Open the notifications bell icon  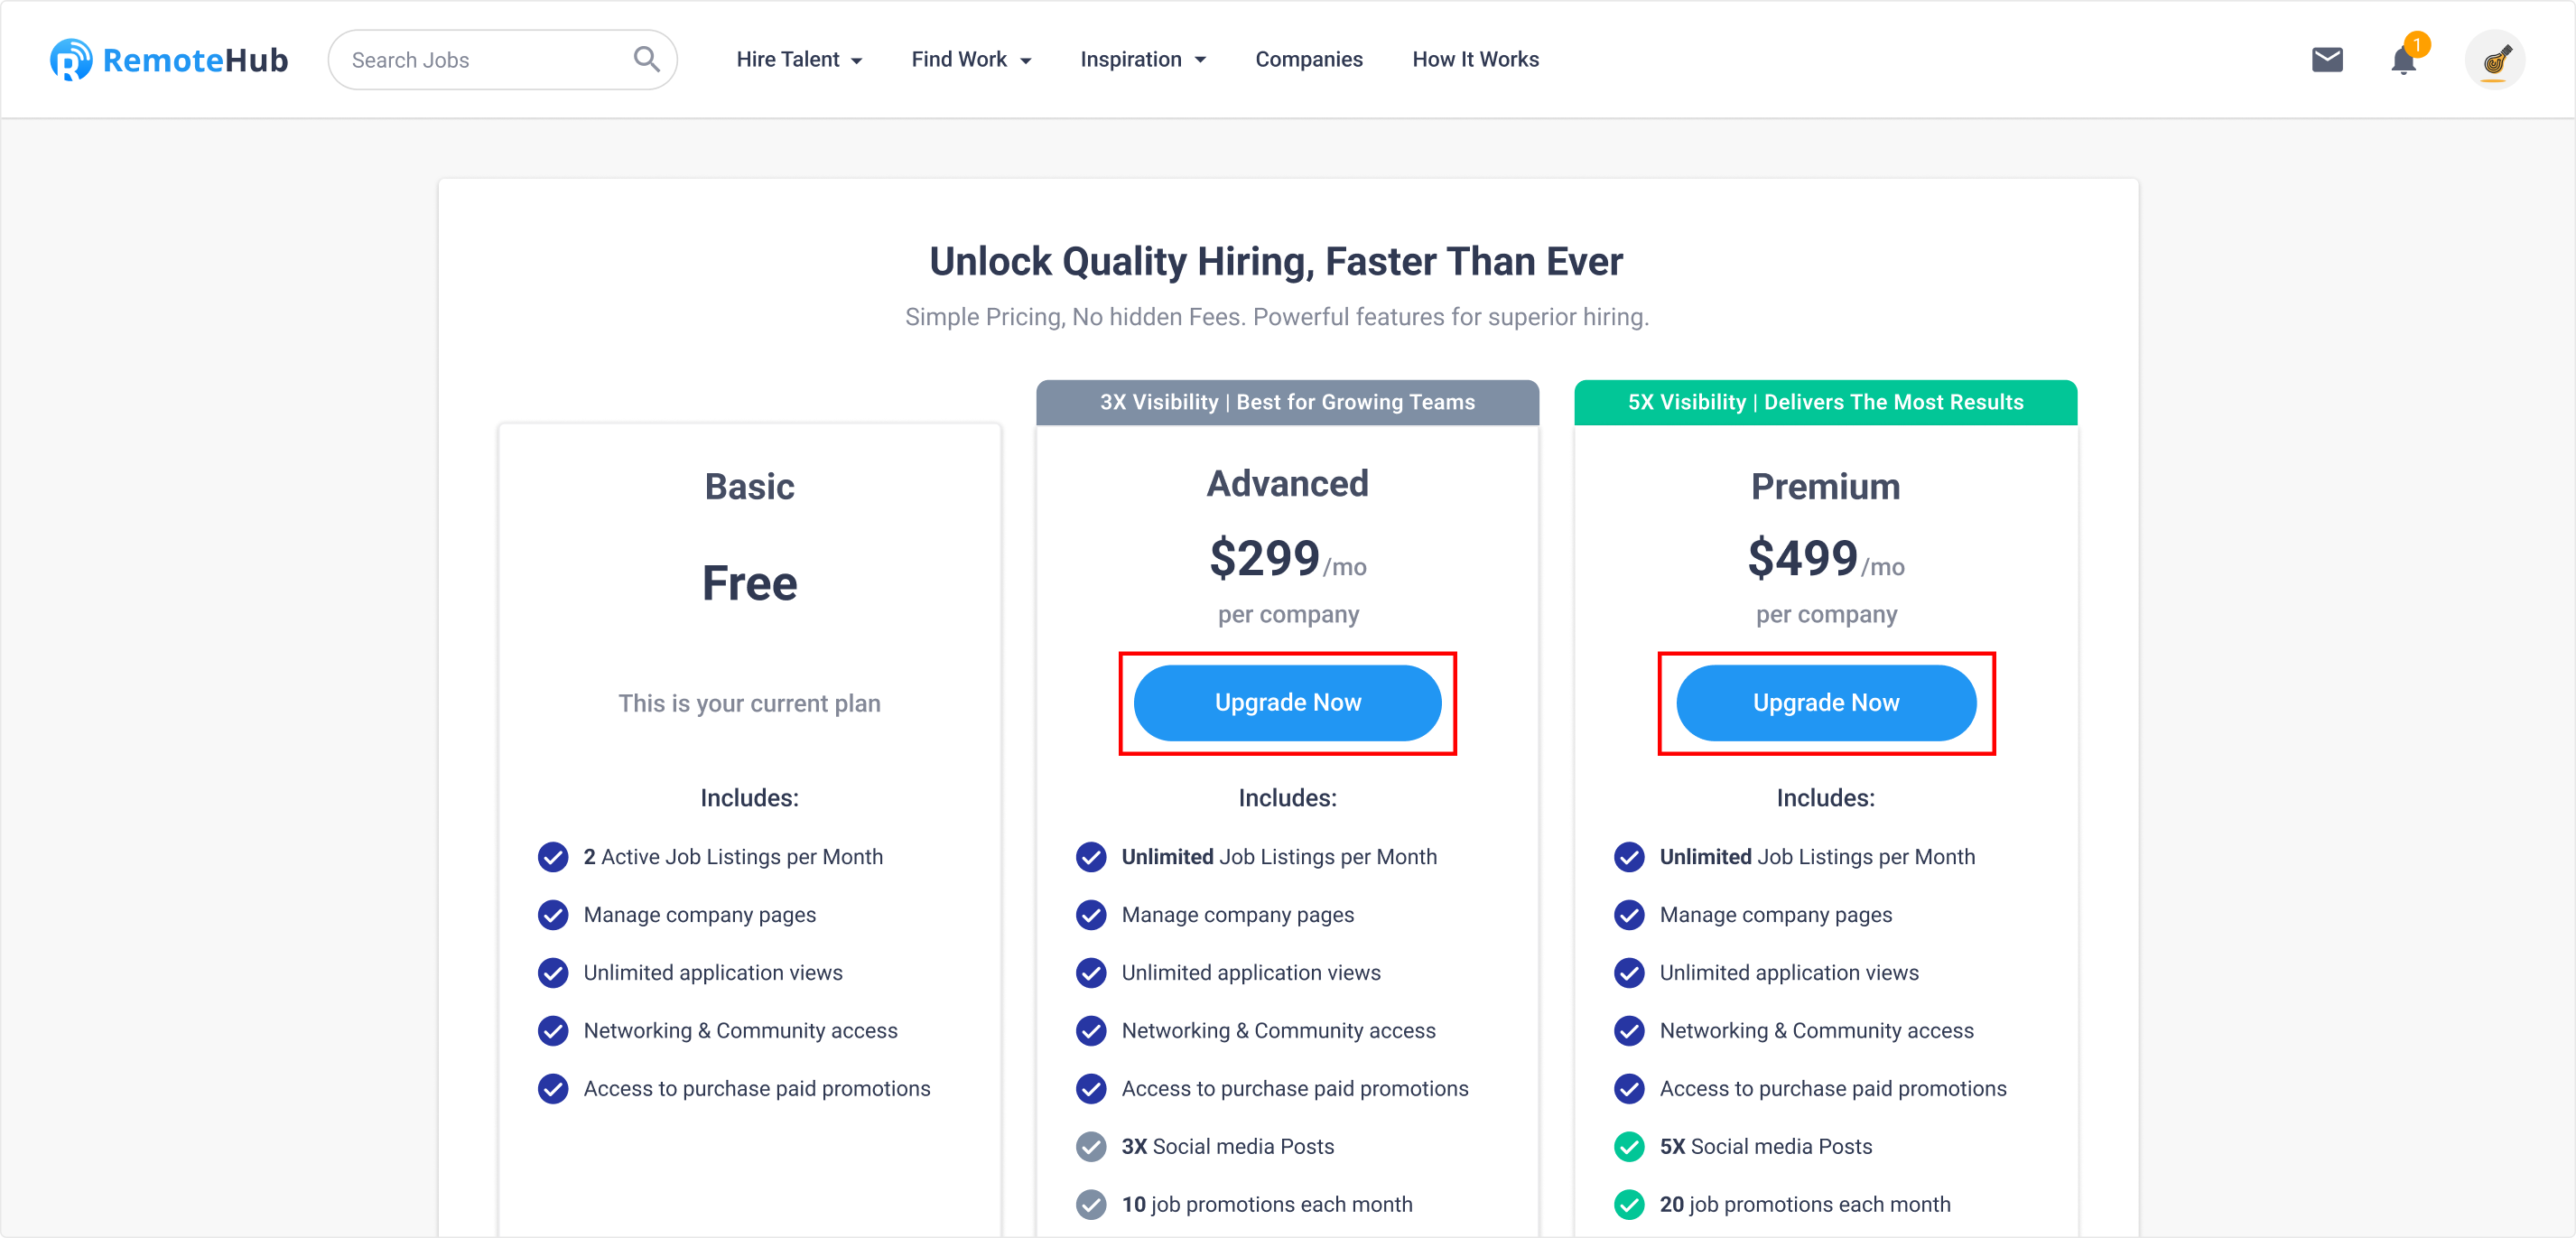click(x=2404, y=60)
